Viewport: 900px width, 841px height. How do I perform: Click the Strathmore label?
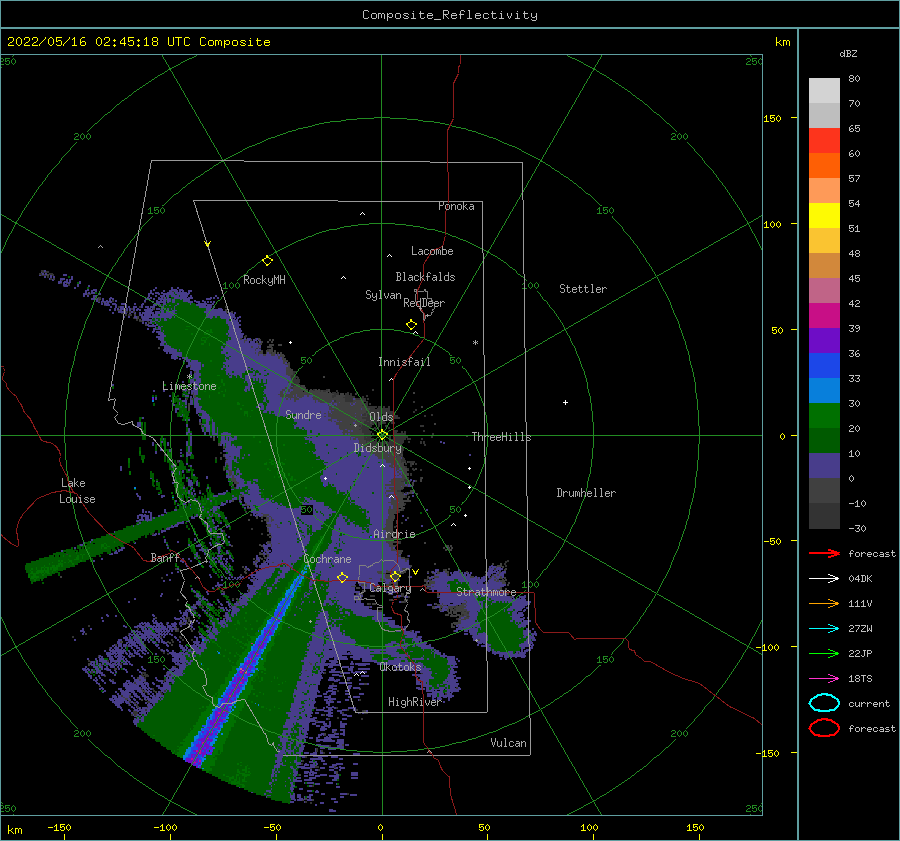(x=486, y=591)
